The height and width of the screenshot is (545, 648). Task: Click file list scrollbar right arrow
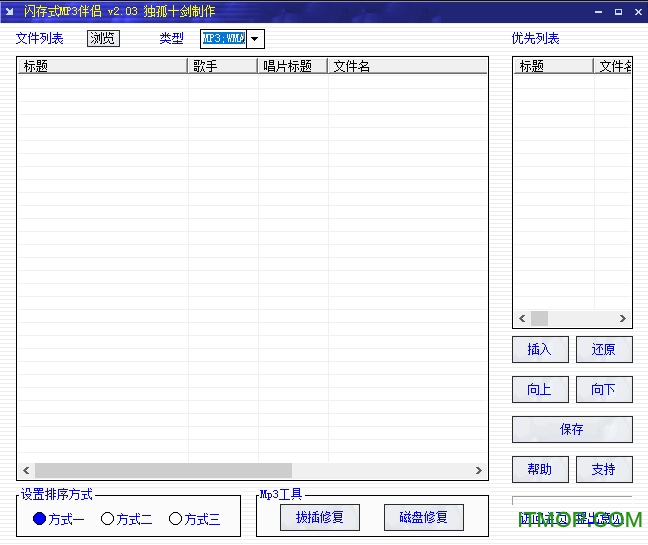pyautogui.click(x=479, y=470)
